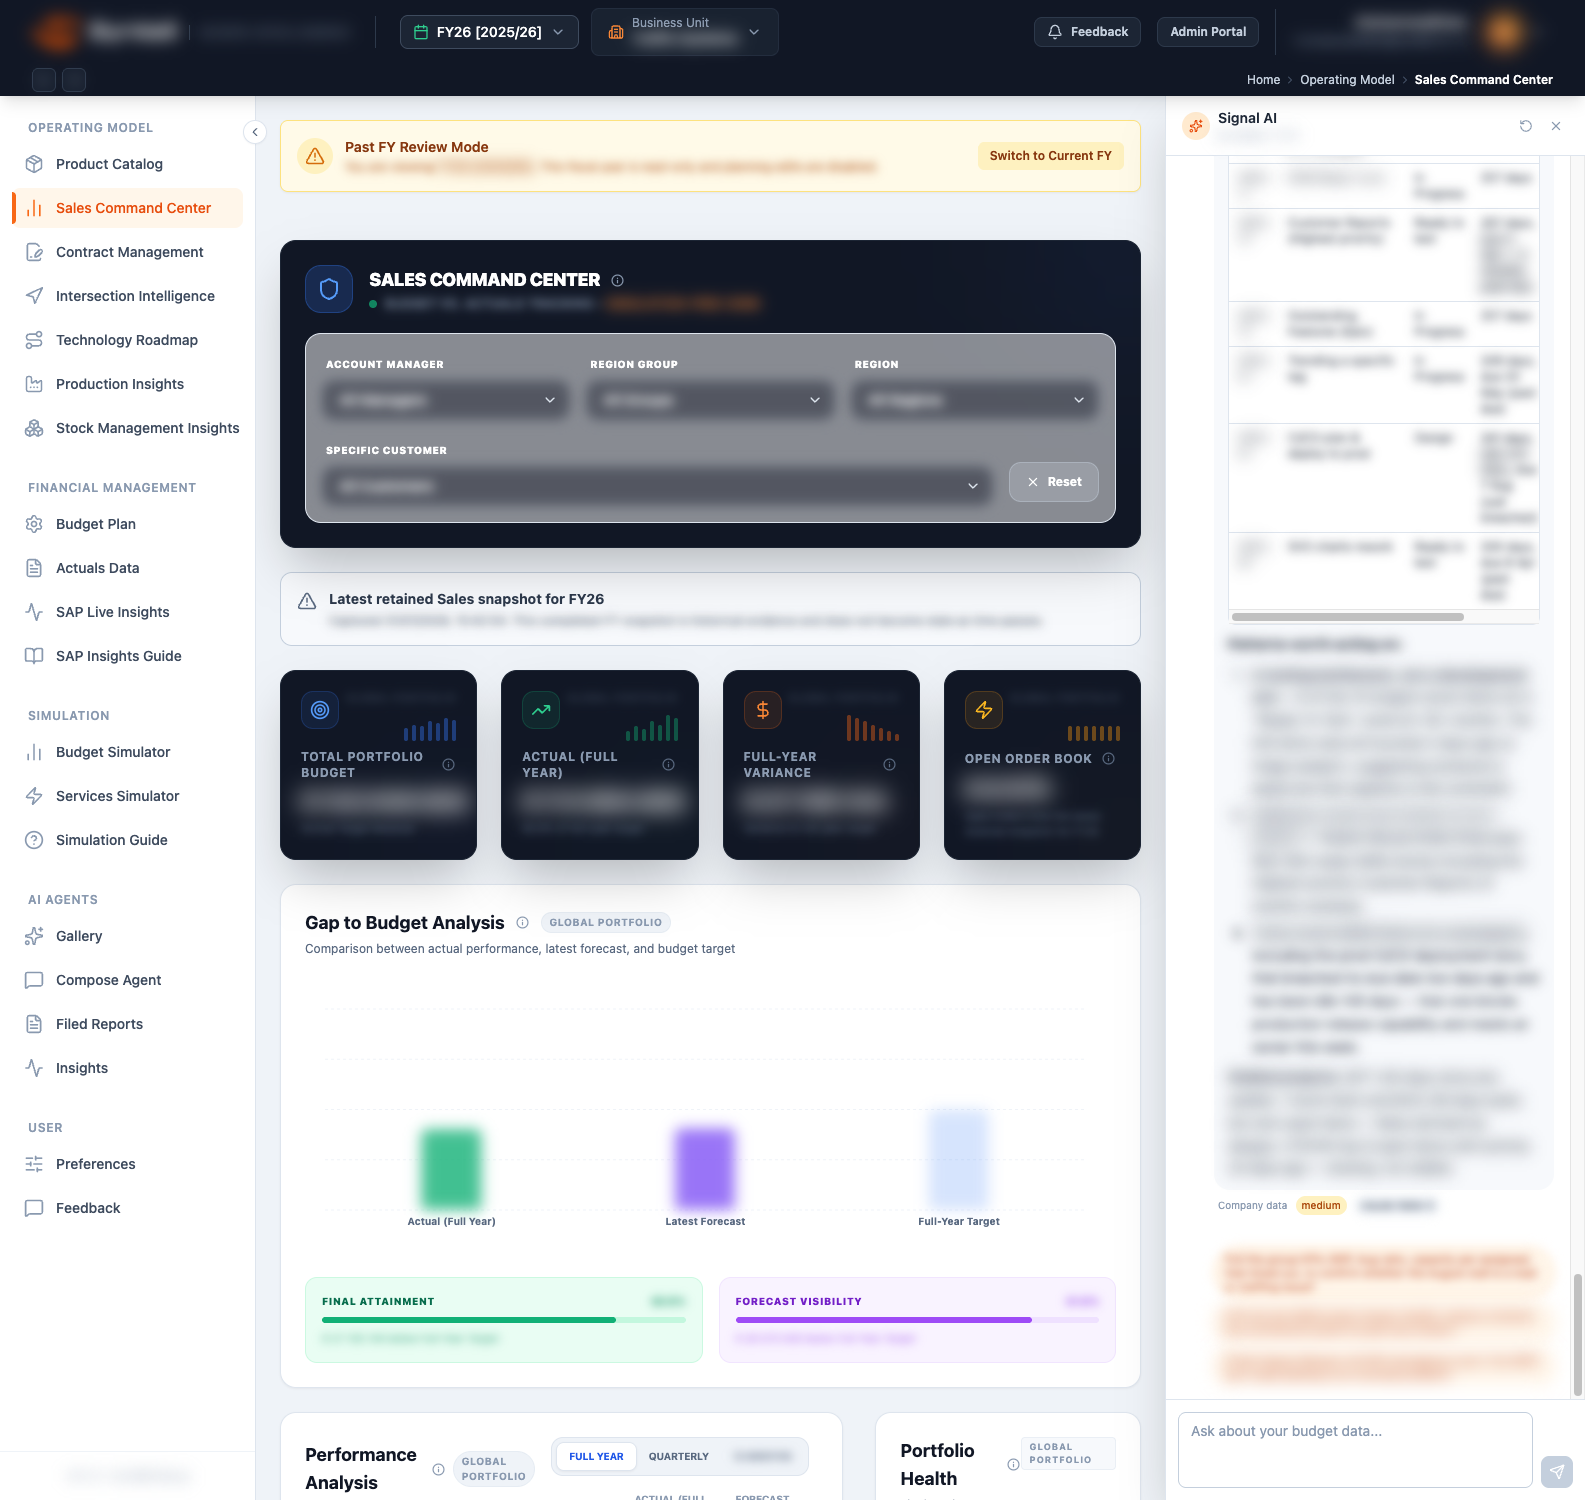Click info icon beside Gap to Budget Analysis

[522, 923]
